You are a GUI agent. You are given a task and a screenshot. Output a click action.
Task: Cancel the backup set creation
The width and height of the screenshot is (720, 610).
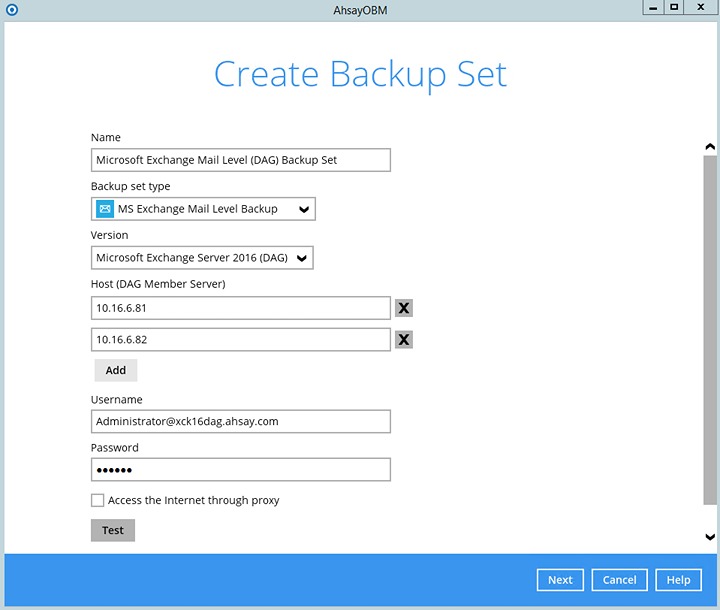click(619, 580)
